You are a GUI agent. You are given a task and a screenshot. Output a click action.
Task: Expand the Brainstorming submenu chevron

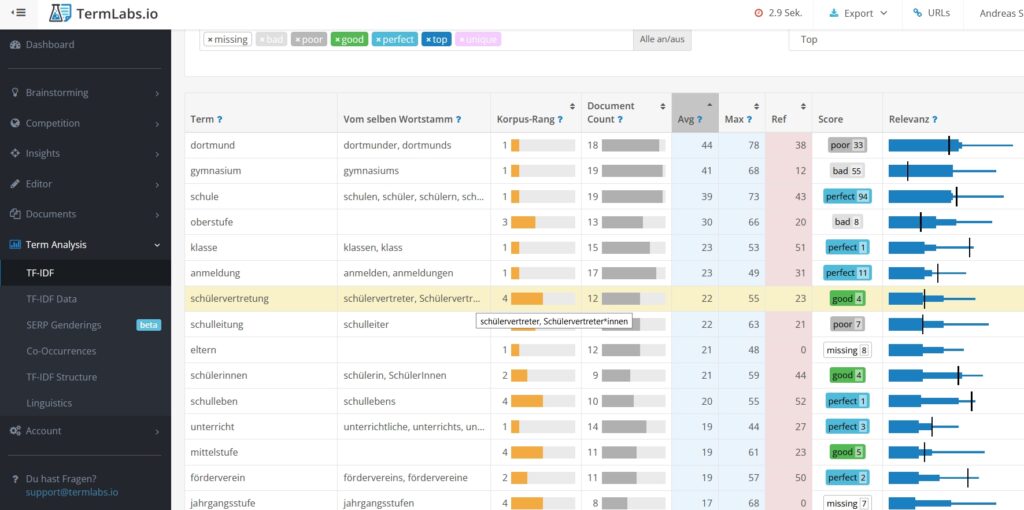157,93
